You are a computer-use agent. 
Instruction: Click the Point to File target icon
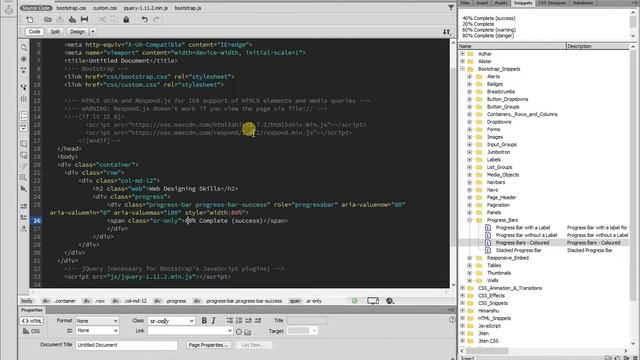pos(239,332)
